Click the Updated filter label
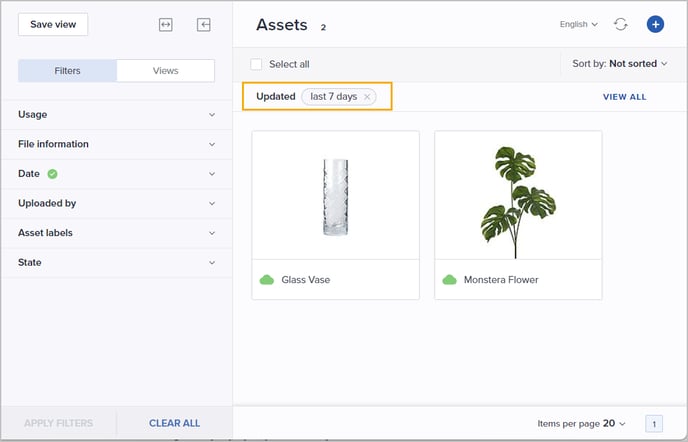Image resolution: width=688 pixels, height=442 pixels. 276,97
